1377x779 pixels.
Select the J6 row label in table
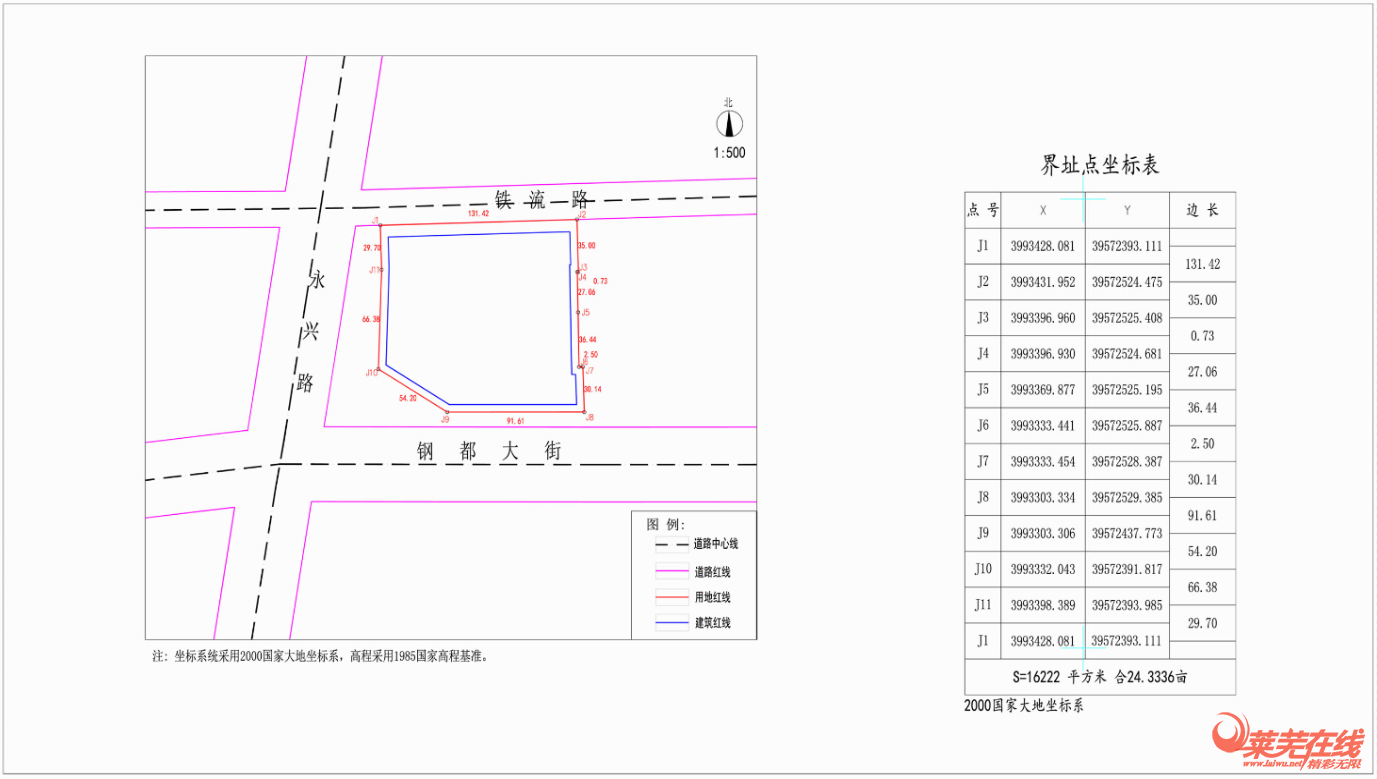coord(983,425)
